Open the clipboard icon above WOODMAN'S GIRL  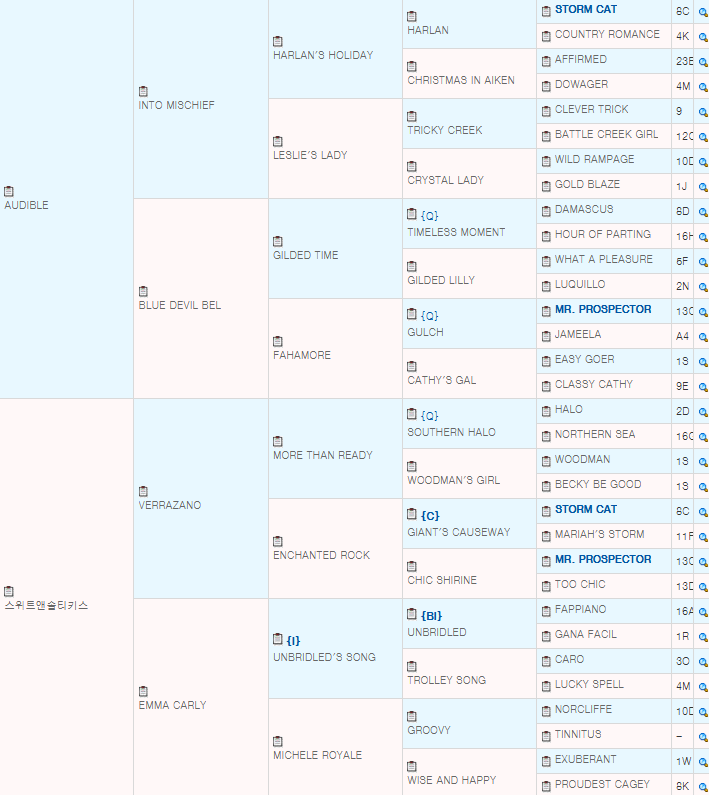(x=412, y=466)
